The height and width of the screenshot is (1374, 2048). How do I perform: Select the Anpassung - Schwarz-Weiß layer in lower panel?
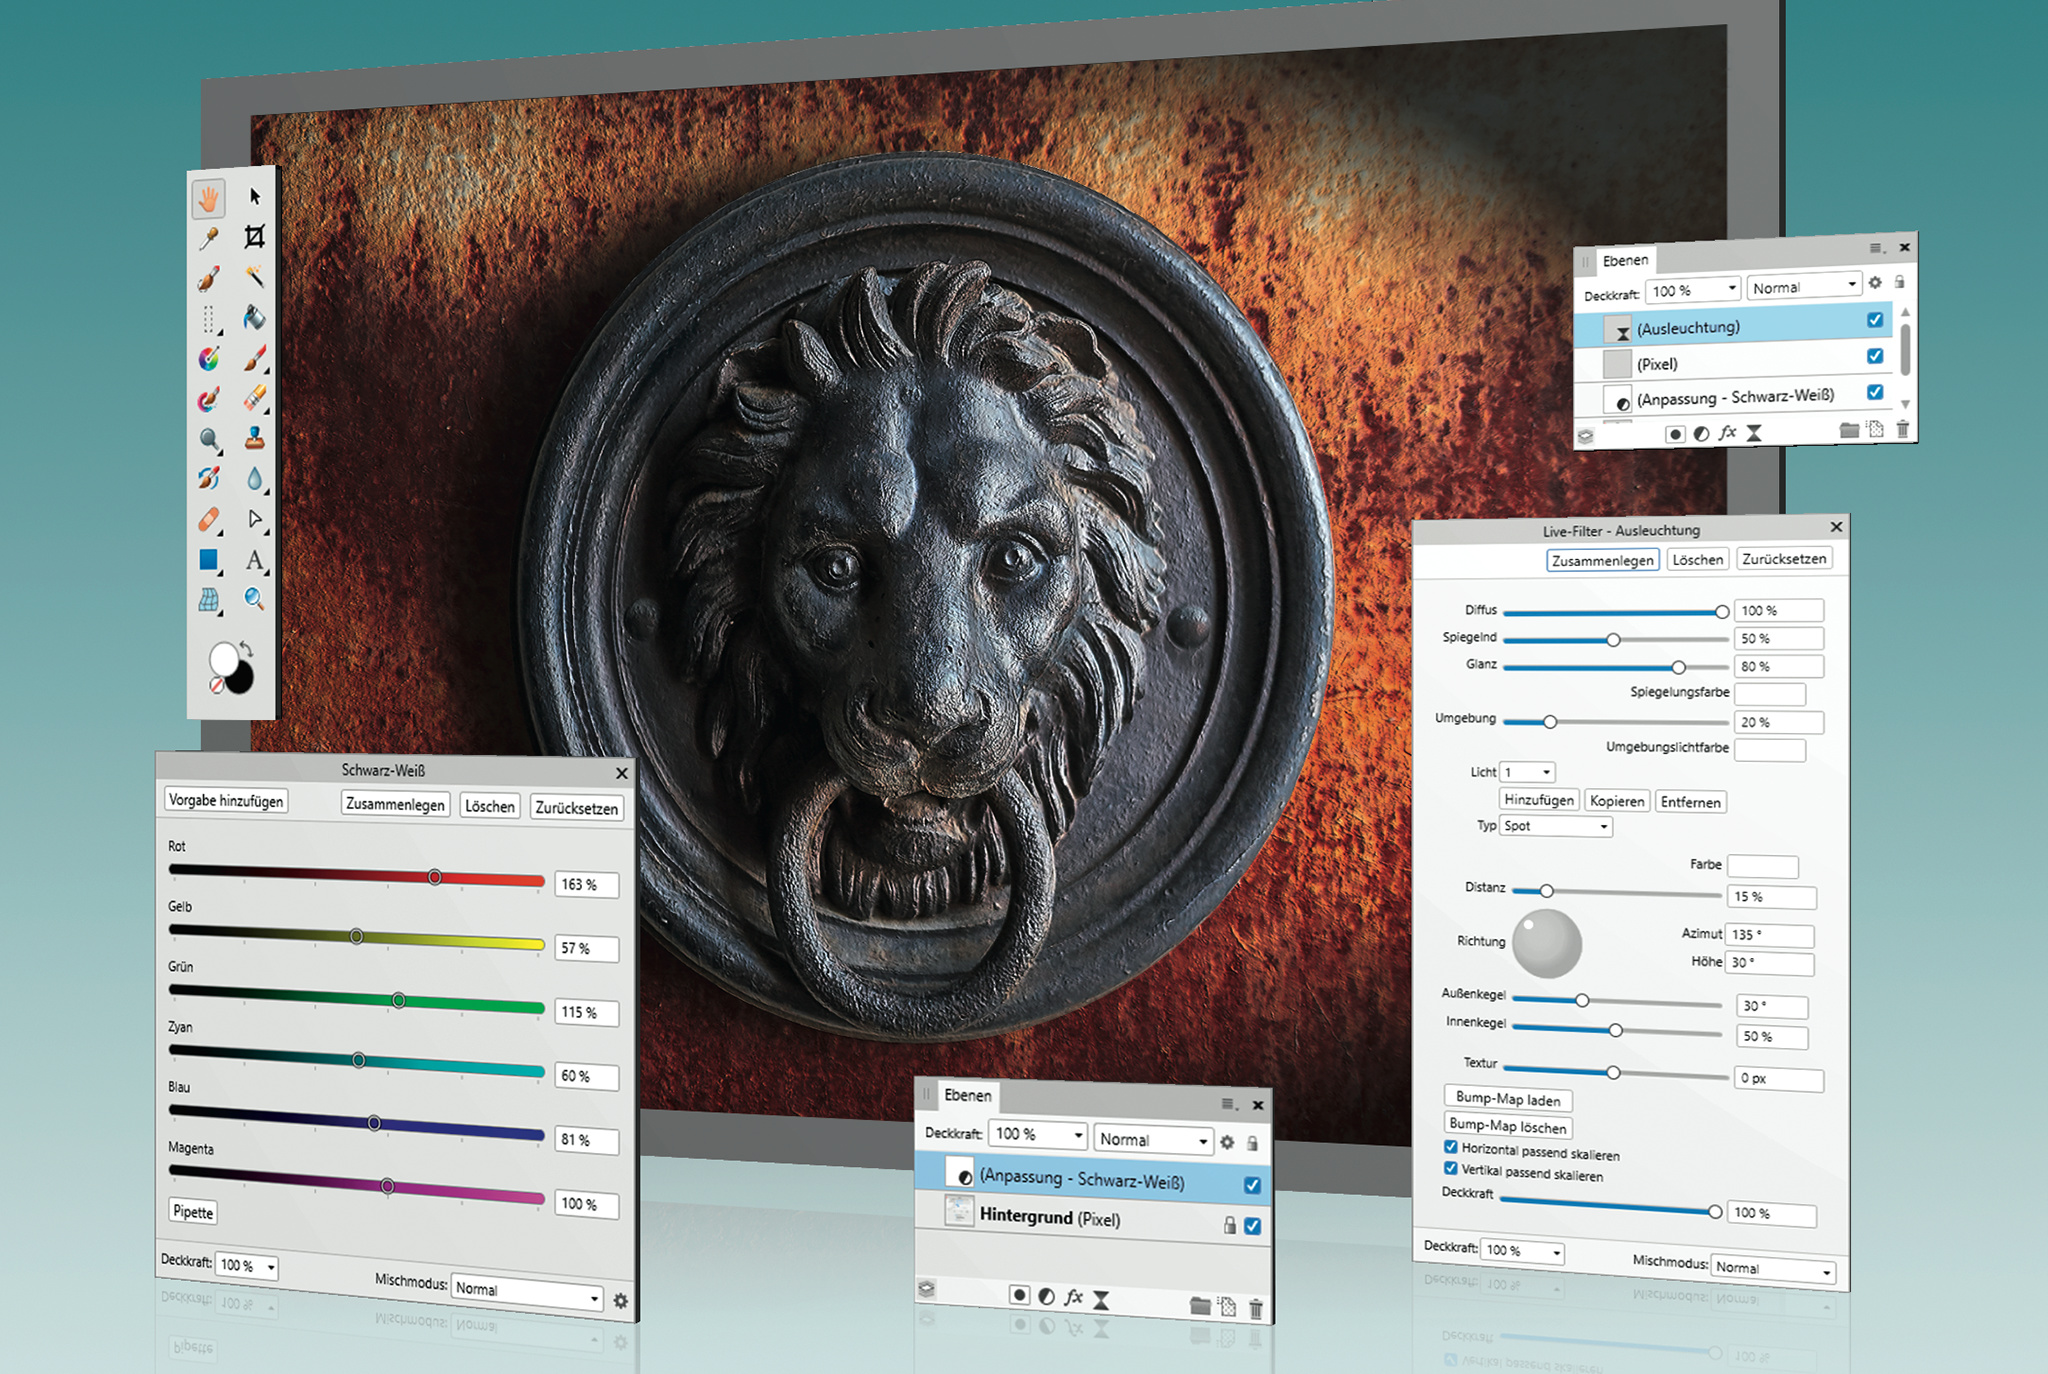(1080, 1179)
